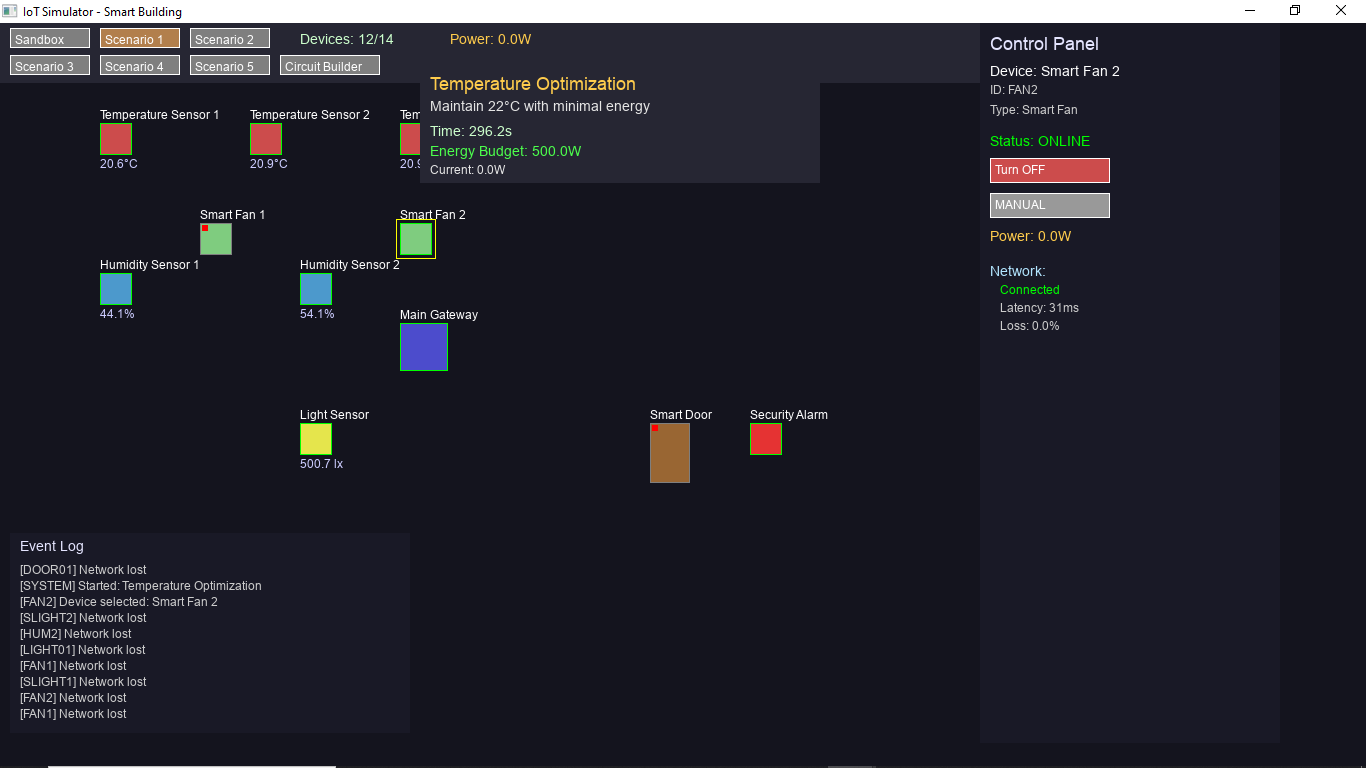The image size is (1366, 768).
Task: Open Scenario 2
Action: [x=230, y=38]
